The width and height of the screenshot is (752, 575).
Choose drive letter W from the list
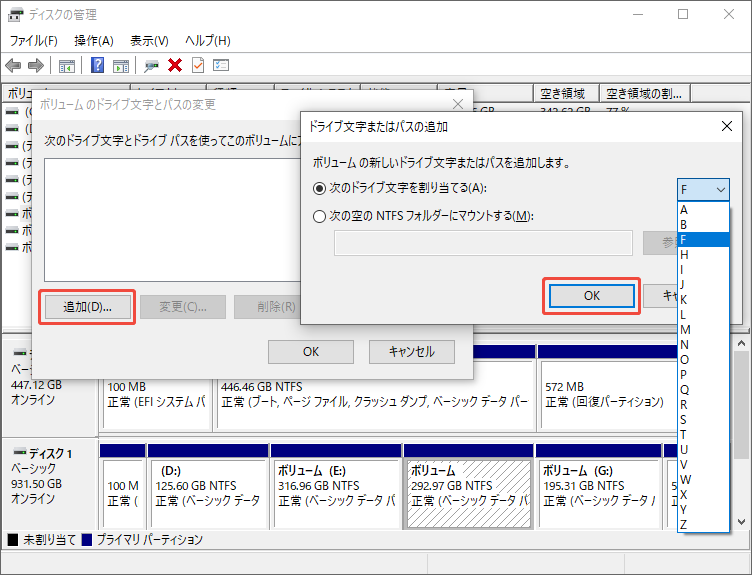pos(704,480)
